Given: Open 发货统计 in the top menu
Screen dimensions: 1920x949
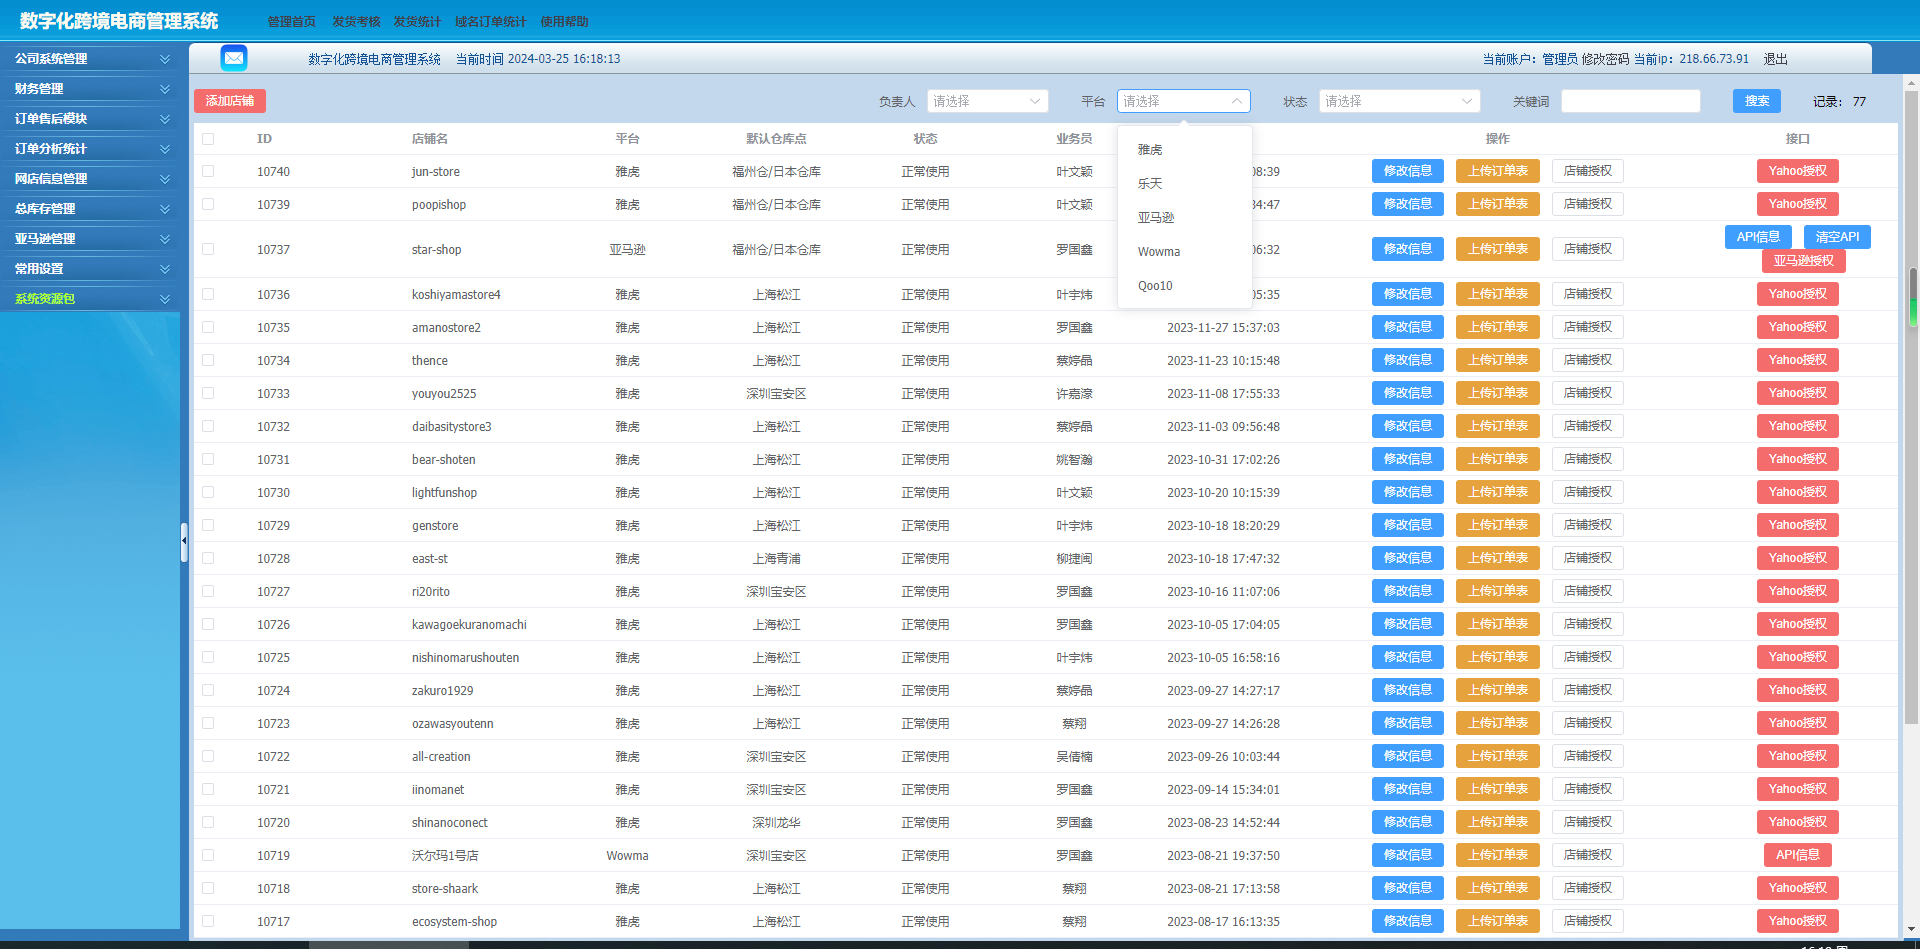Looking at the screenshot, I should pos(417,22).
